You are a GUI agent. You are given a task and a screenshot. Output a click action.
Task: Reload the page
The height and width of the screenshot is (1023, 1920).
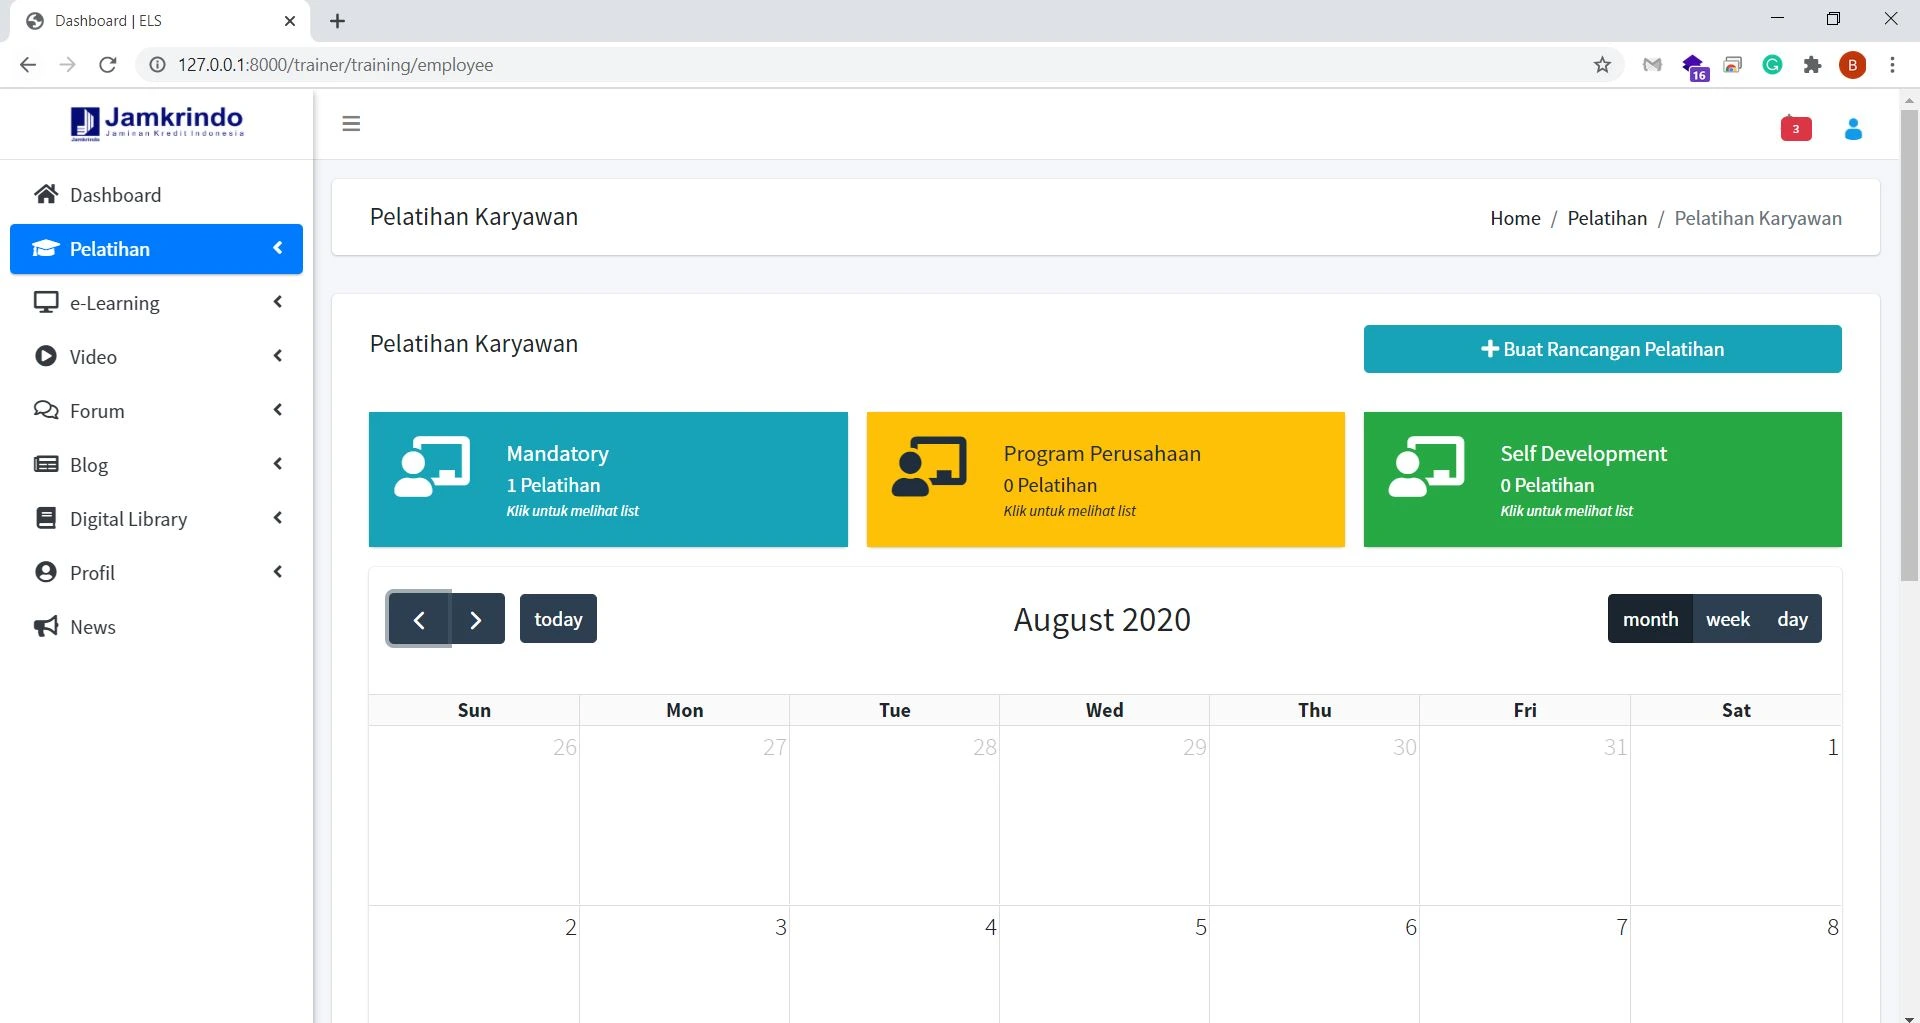tap(108, 65)
